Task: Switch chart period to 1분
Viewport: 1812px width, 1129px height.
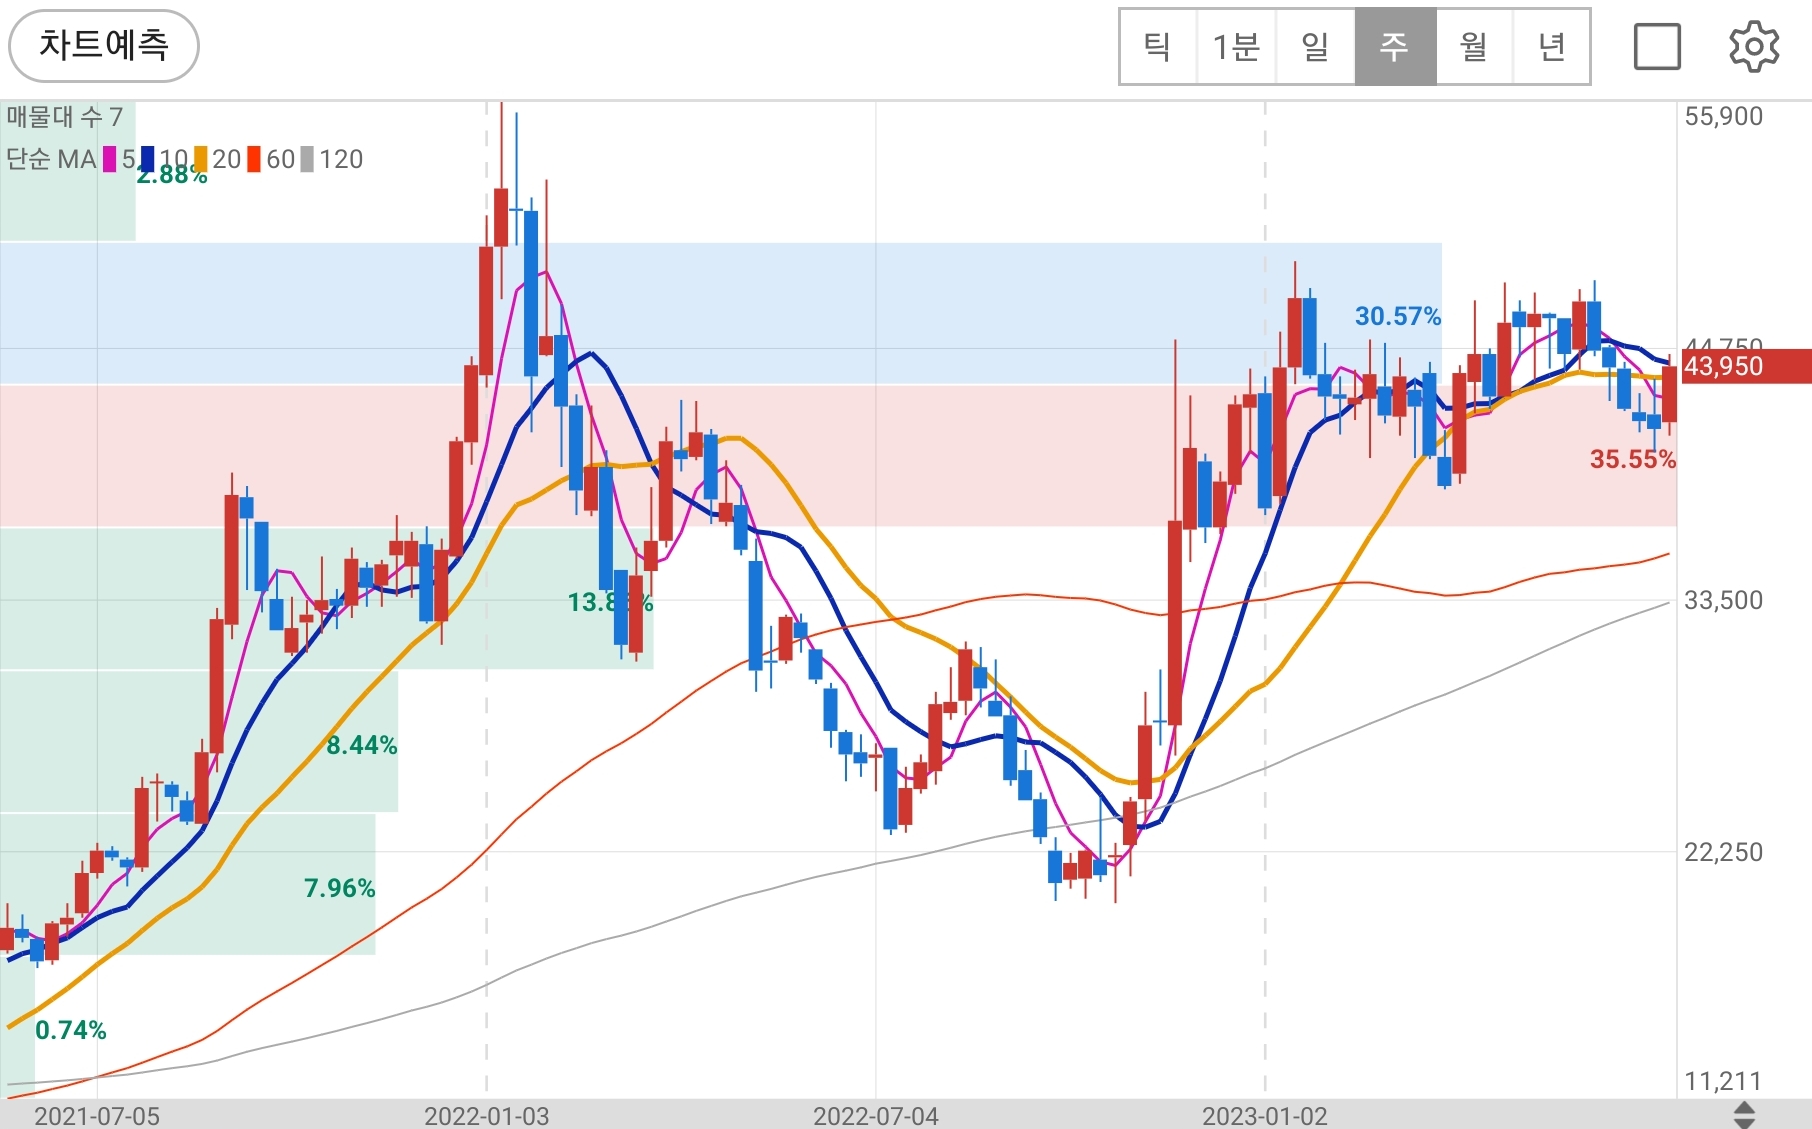Action: click(x=1236, y=47)
